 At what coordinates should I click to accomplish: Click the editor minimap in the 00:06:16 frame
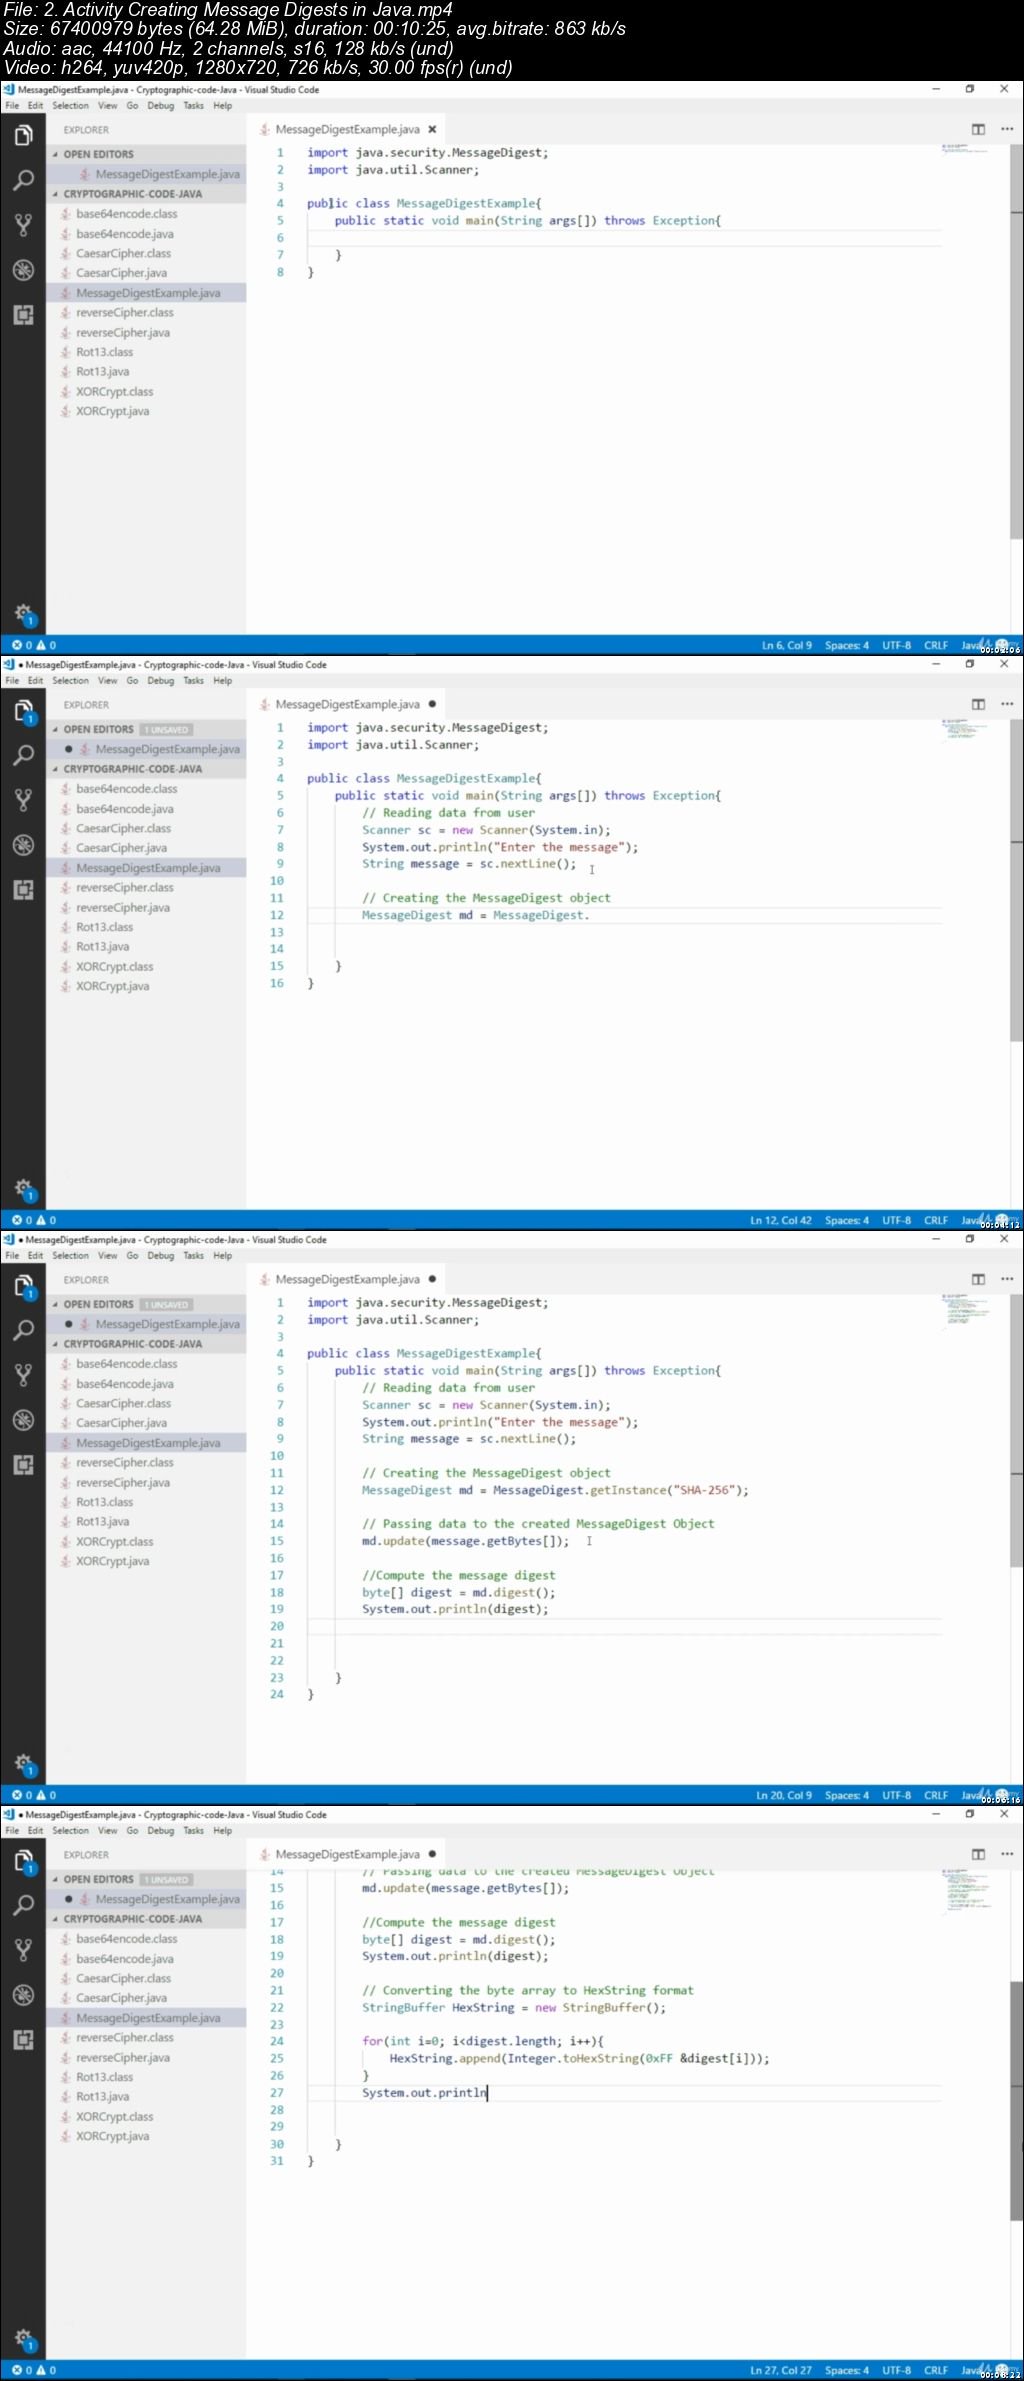click(965, 1312)
